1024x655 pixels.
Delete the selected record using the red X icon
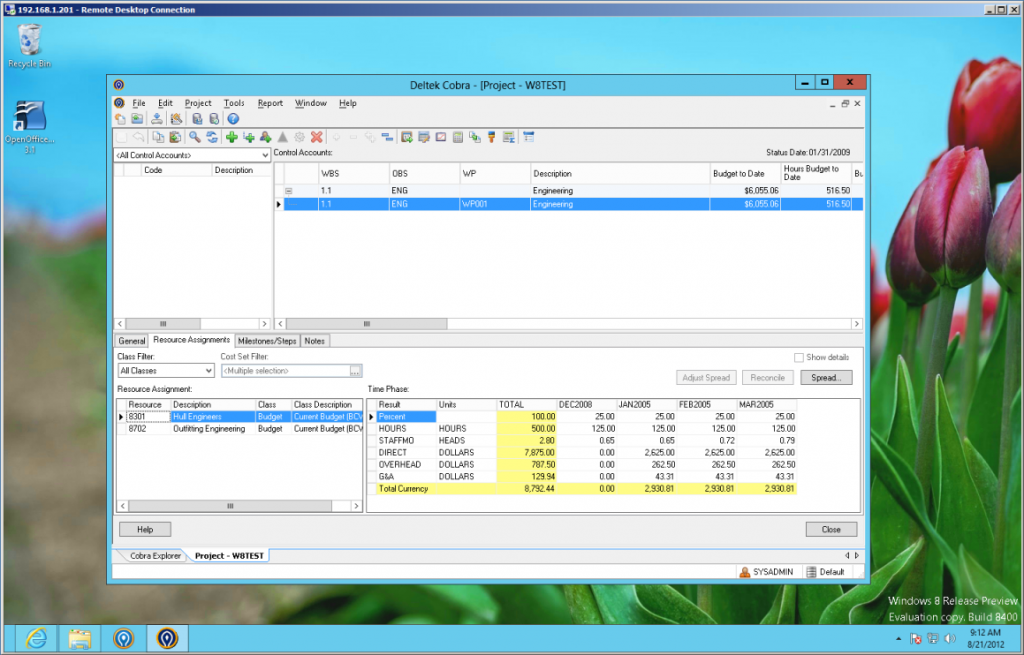[316, 137]
